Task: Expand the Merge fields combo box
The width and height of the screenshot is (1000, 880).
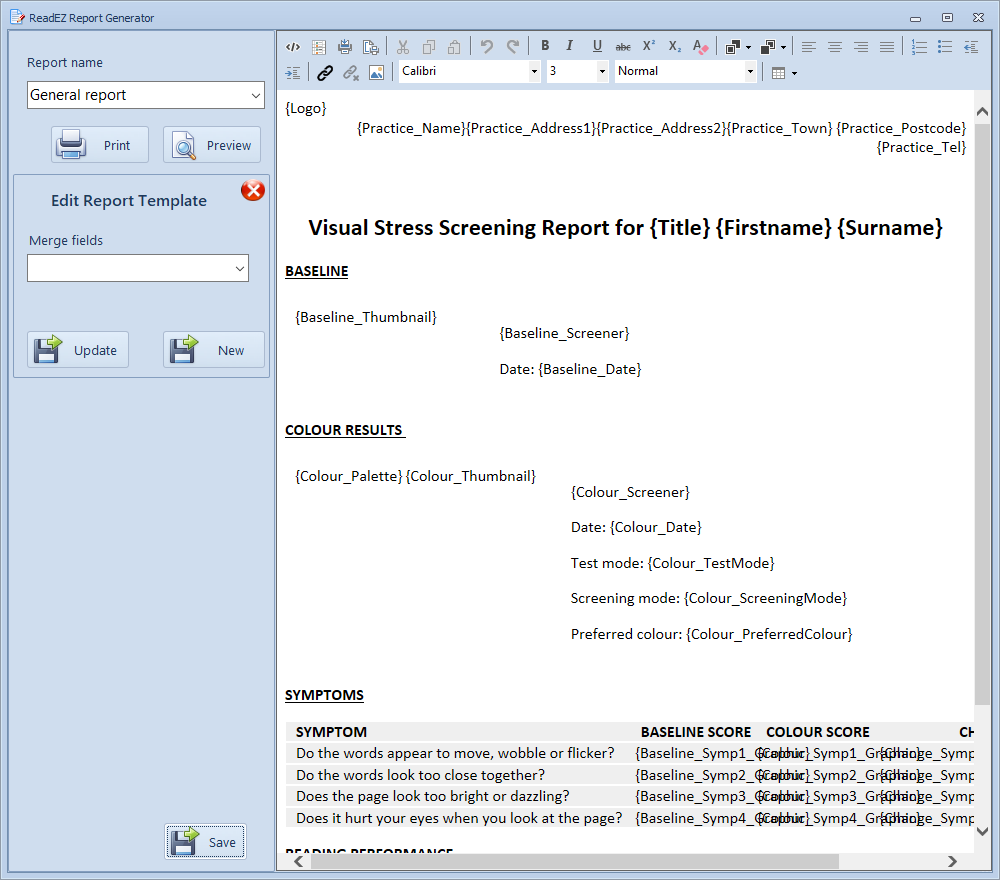Action: click(239, 268)
